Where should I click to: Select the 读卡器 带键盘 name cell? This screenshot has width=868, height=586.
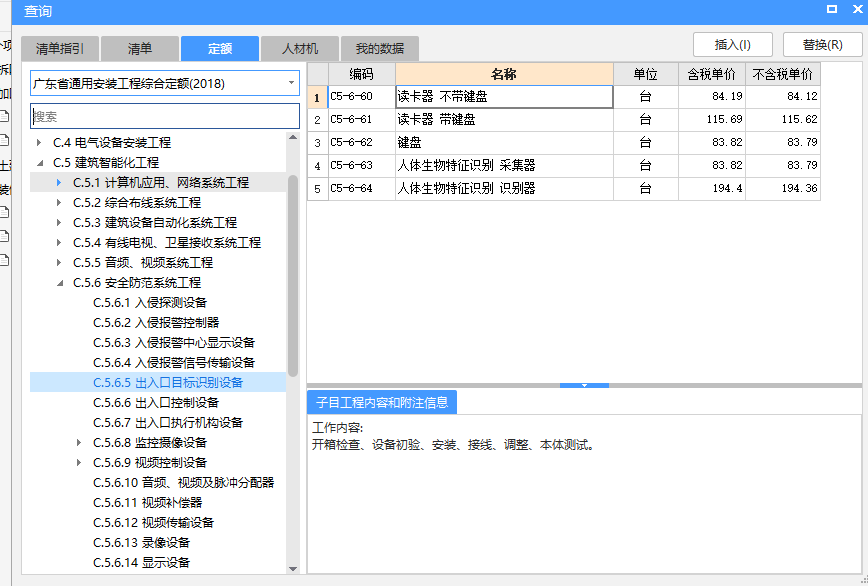coord(504,120)
